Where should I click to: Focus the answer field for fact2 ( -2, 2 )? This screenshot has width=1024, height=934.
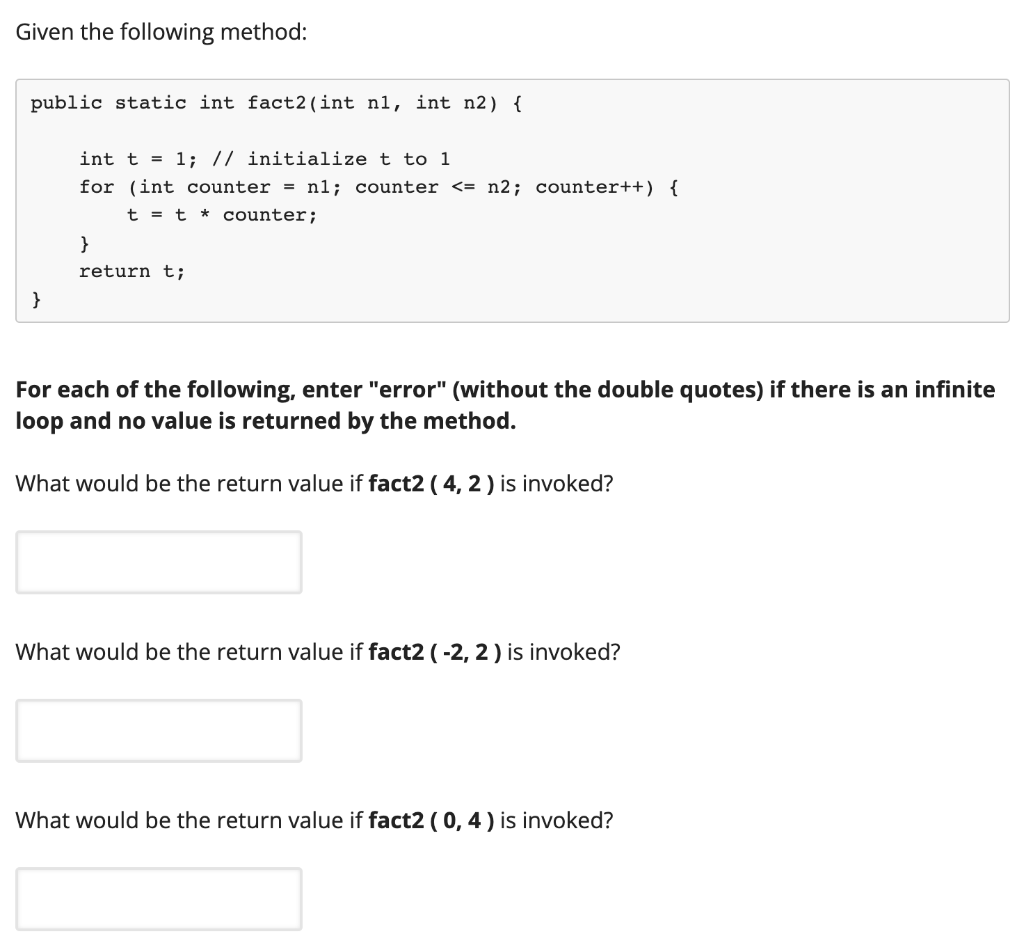[x=159, y=730]
